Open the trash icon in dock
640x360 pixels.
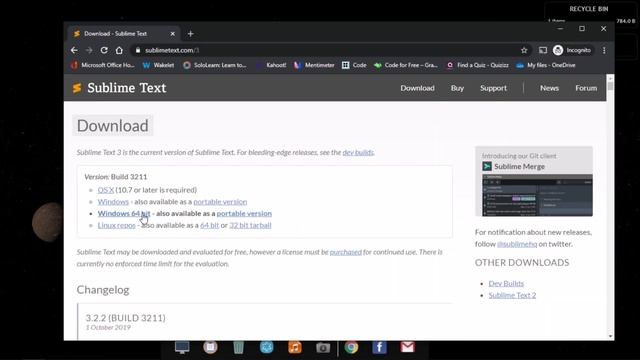238,347
